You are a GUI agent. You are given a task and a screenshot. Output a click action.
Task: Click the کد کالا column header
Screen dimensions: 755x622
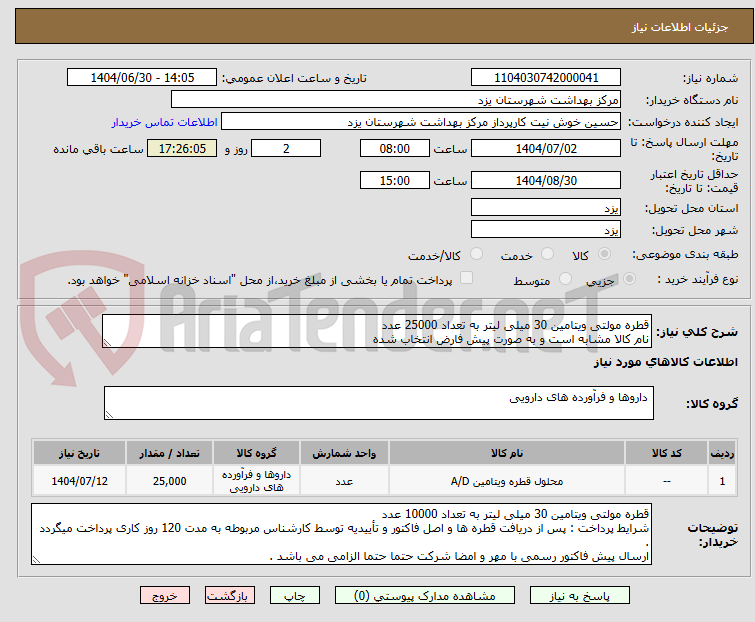tap(666, 453)
